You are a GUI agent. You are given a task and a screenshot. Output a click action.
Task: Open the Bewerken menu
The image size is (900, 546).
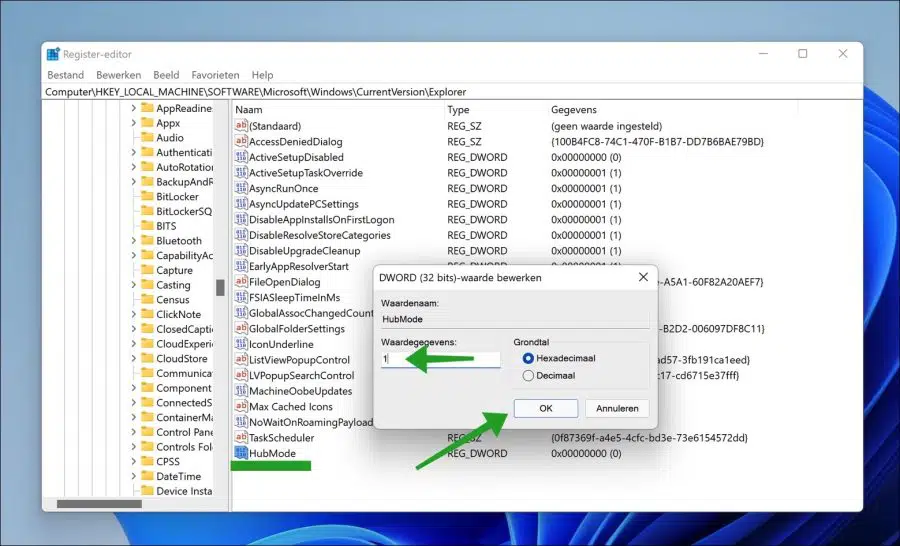click(x=118, y=75)
